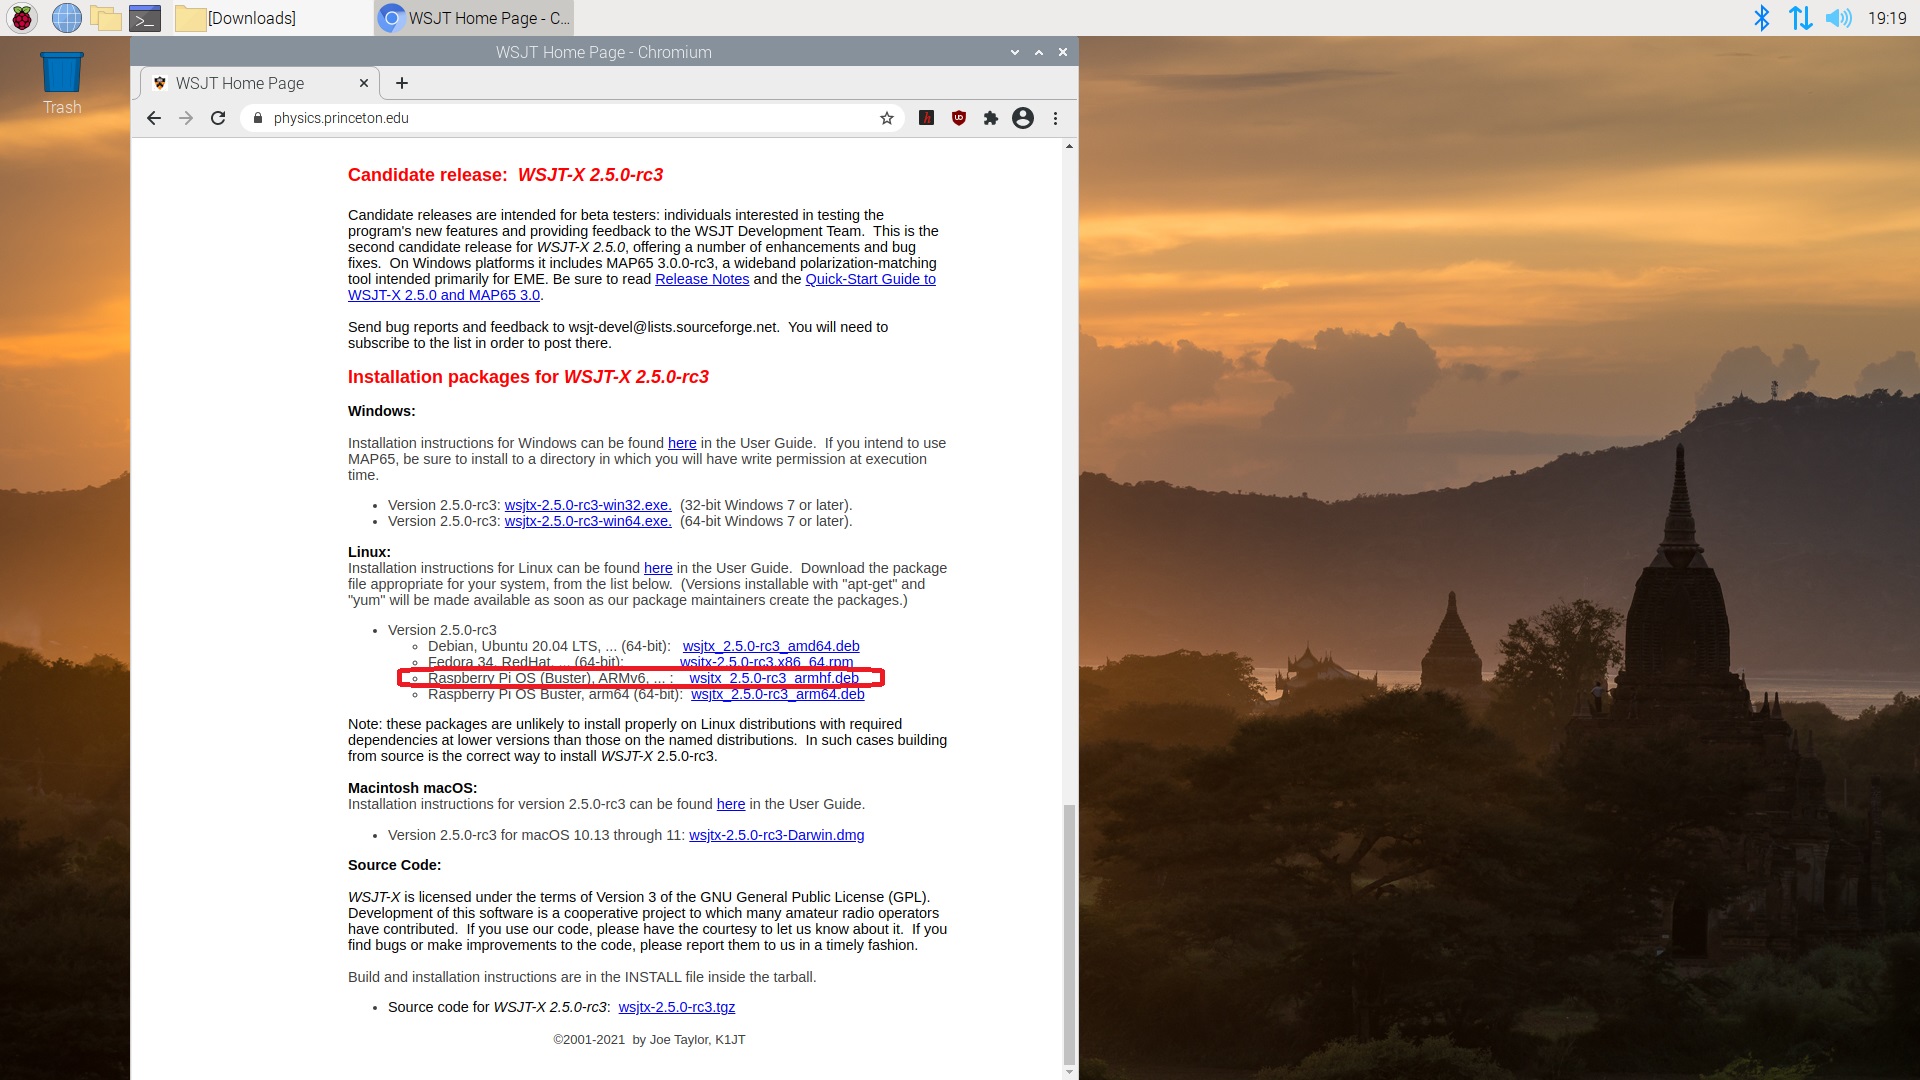Switch to the Downloads taskbar window
This screenshot has width=1920, height=1080.
(x=238, y=18)
